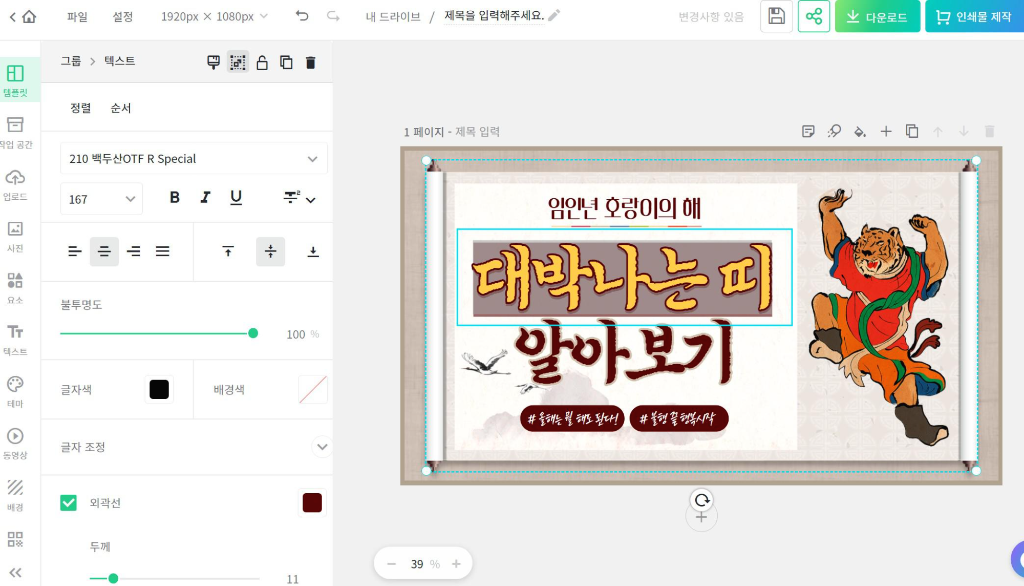
Task: Open the black 글자색 color swatch
Action: 159,389
